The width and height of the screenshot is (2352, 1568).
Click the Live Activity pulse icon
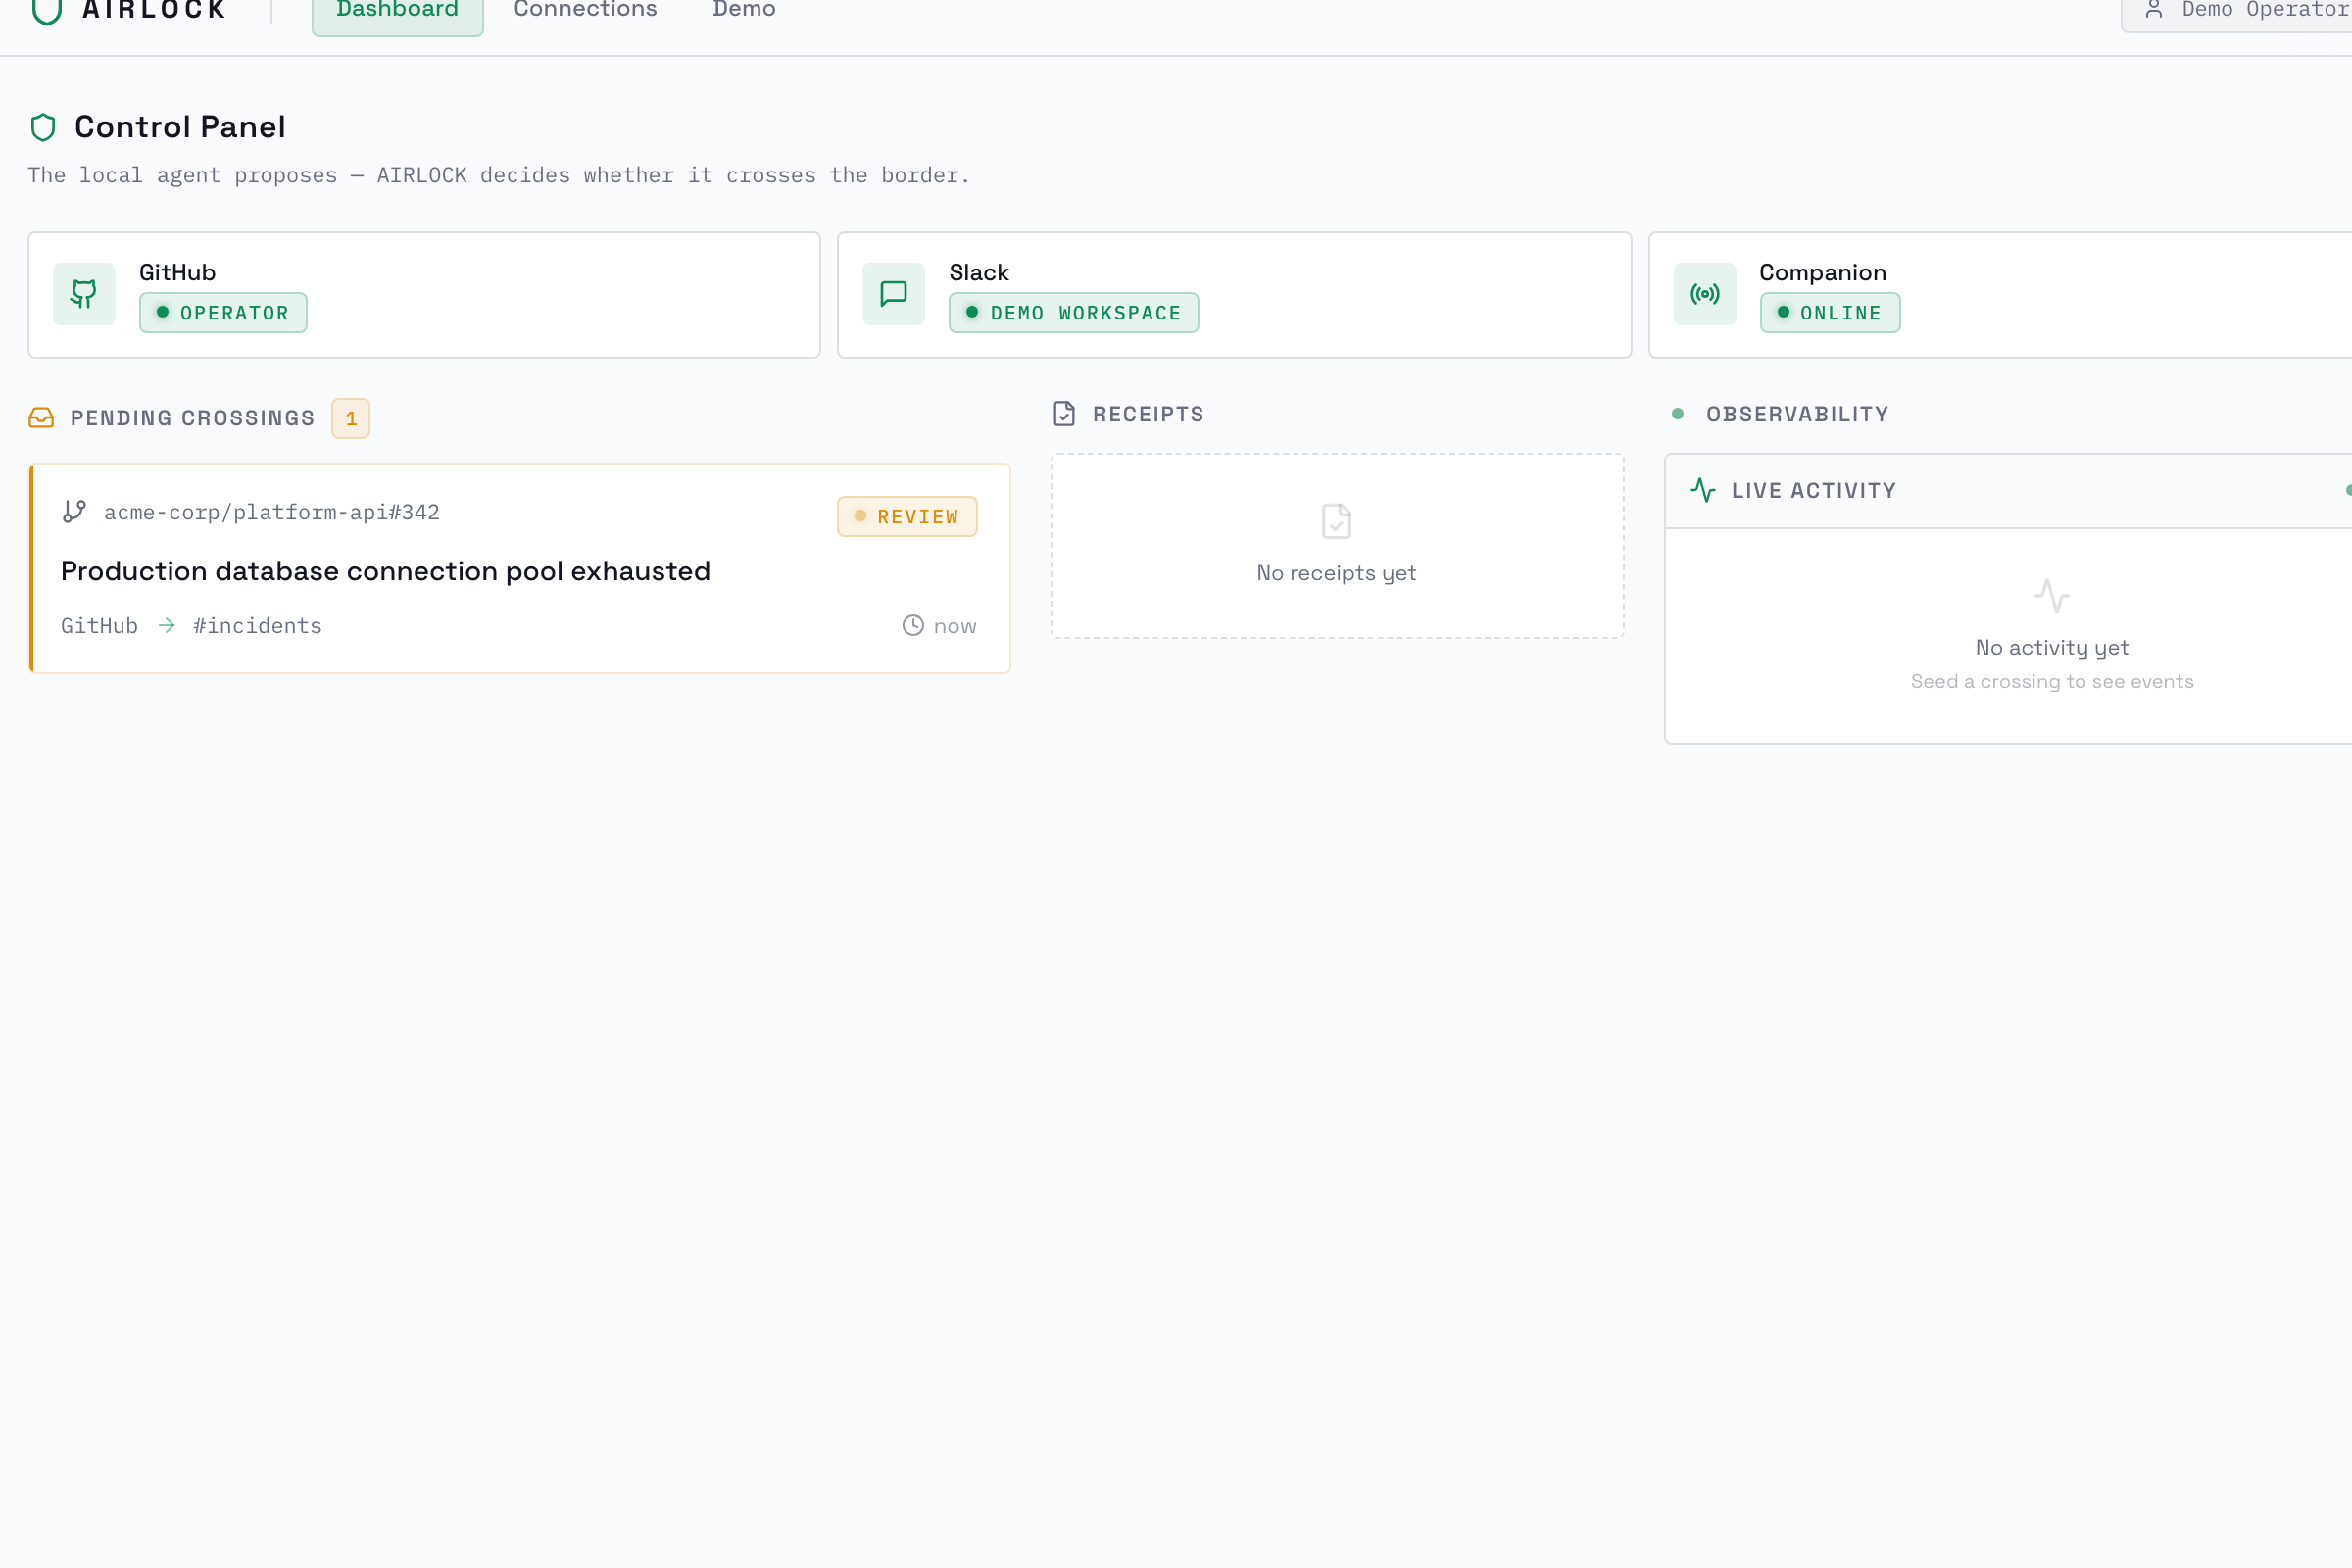pos(1703,490)
